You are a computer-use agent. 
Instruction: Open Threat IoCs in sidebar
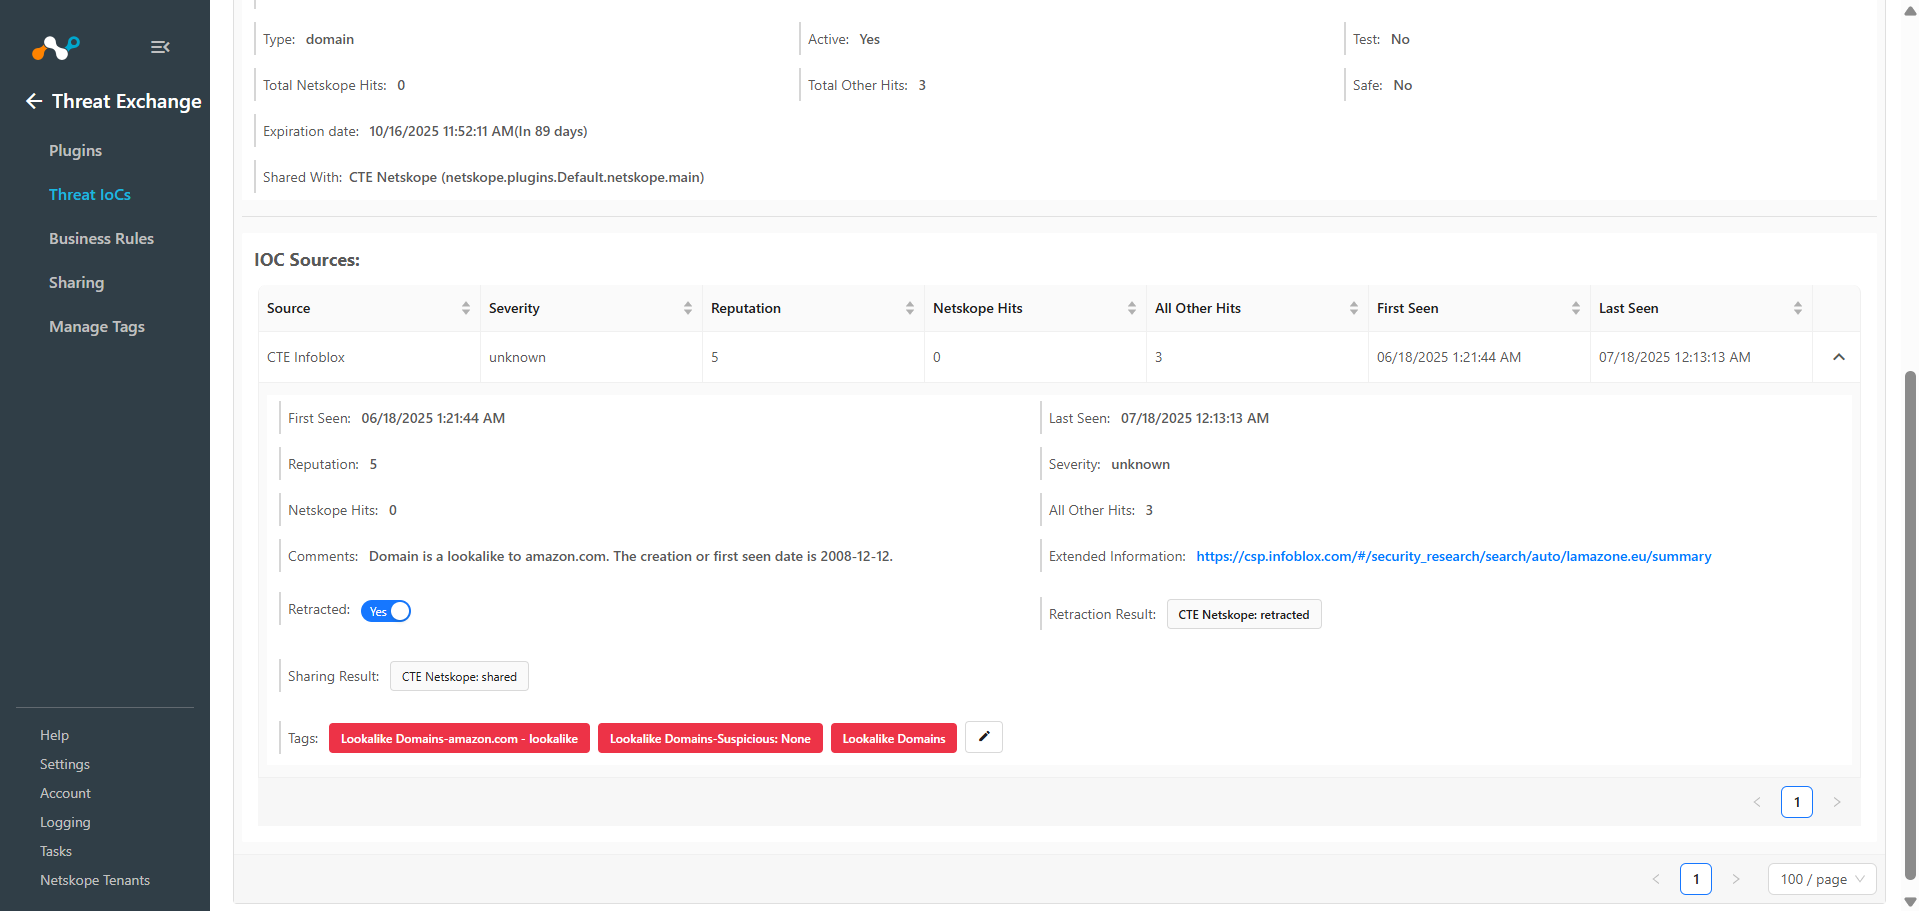pyautogui.click(x=90, y=194)
